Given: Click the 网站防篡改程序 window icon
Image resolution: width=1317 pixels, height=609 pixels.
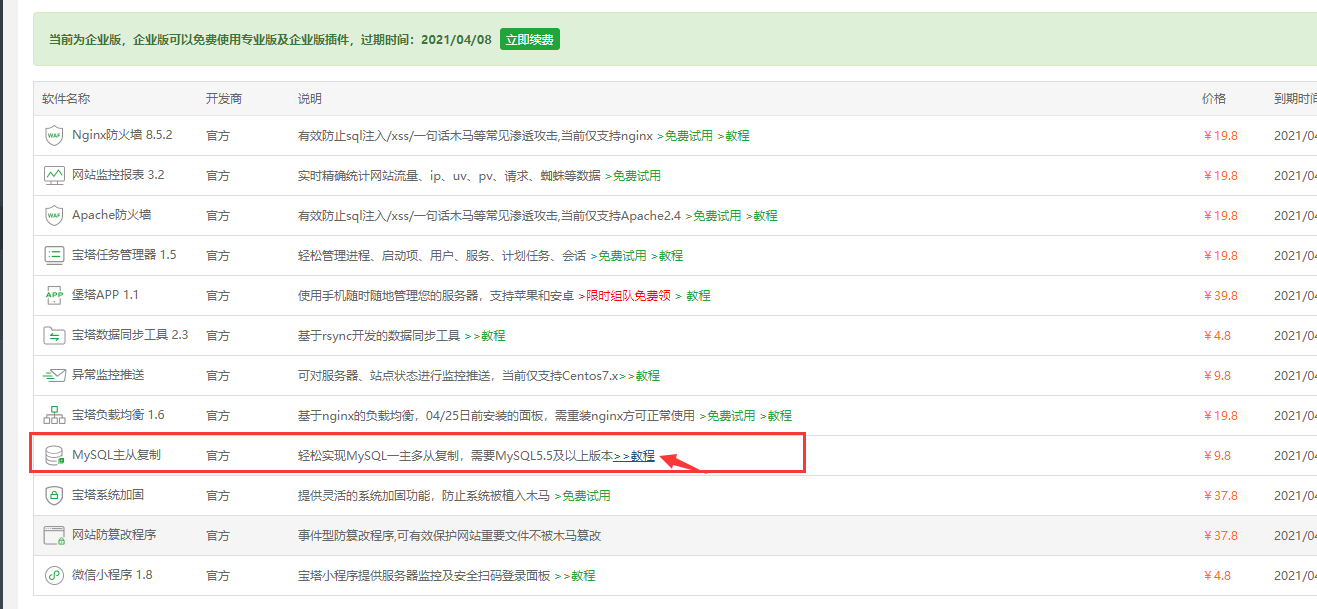Looking at the screenshot, I should point(54,535).
